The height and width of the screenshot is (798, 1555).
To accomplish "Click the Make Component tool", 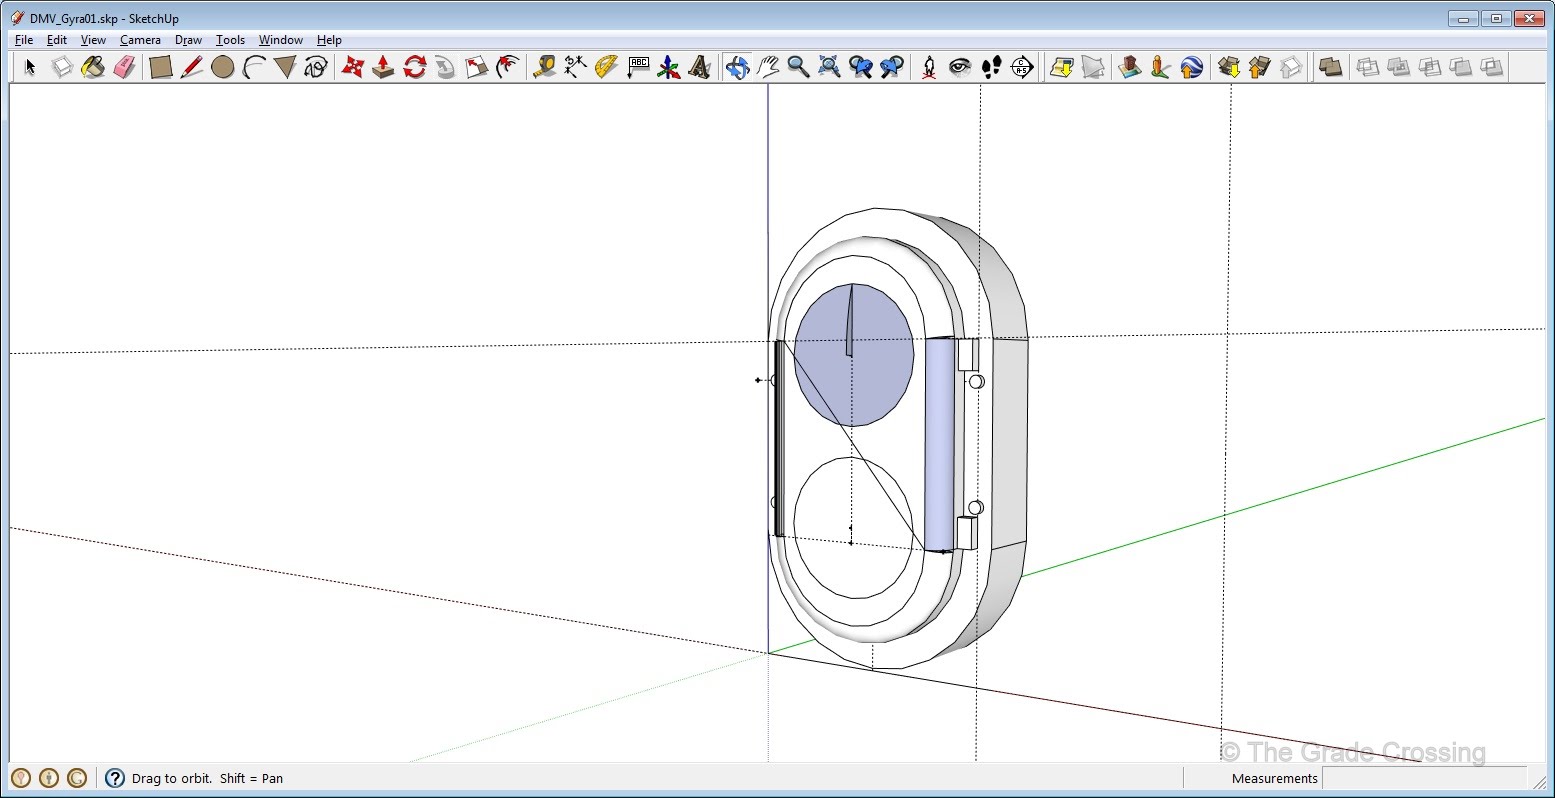I will click(x=62, y=67).
